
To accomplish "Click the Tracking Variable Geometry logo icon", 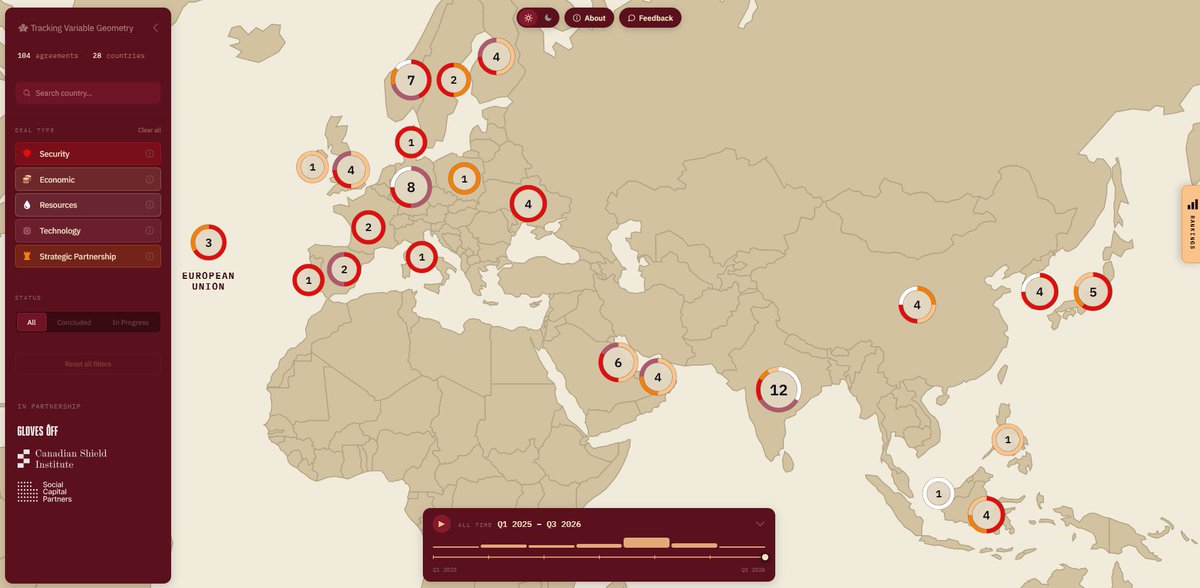I will point(23,28).
